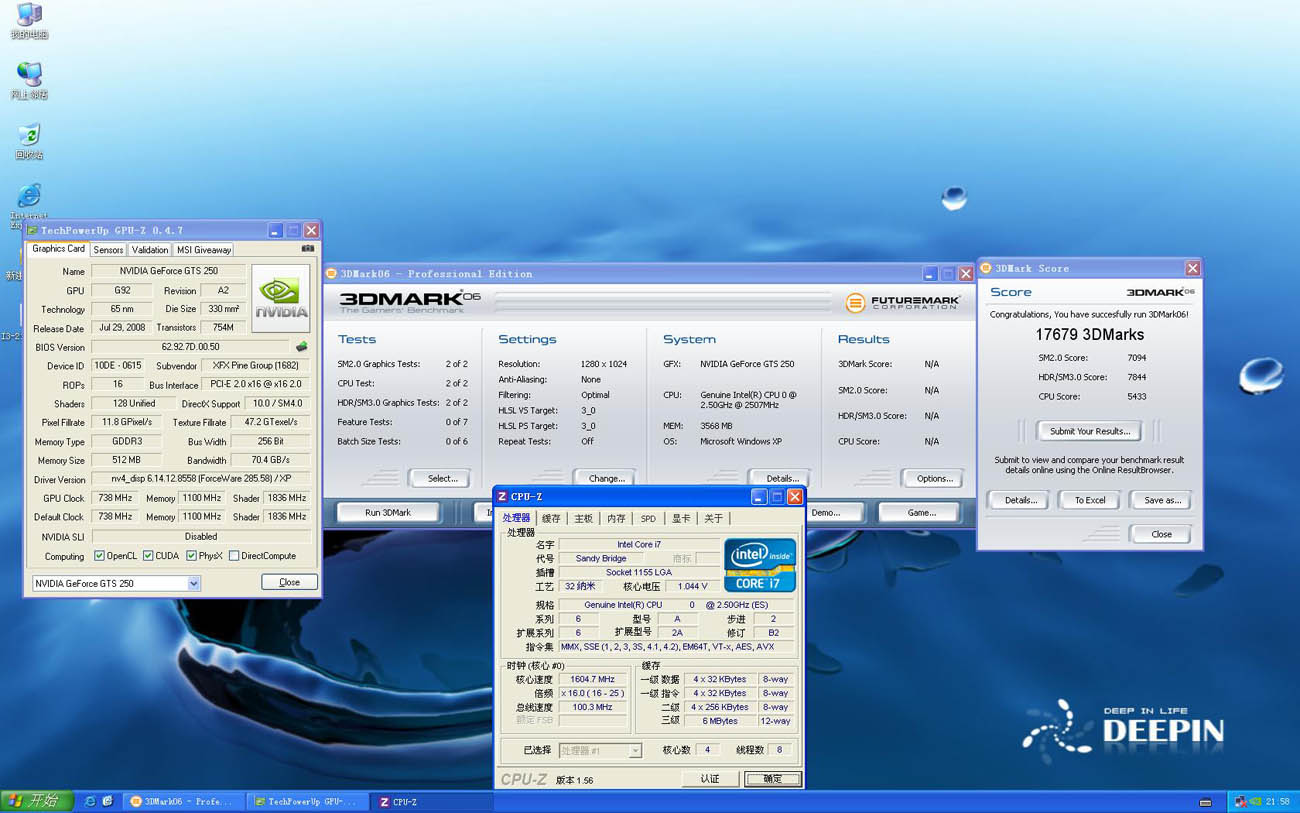Click the first quick launch icon in the taskbar

click(90, 802)
